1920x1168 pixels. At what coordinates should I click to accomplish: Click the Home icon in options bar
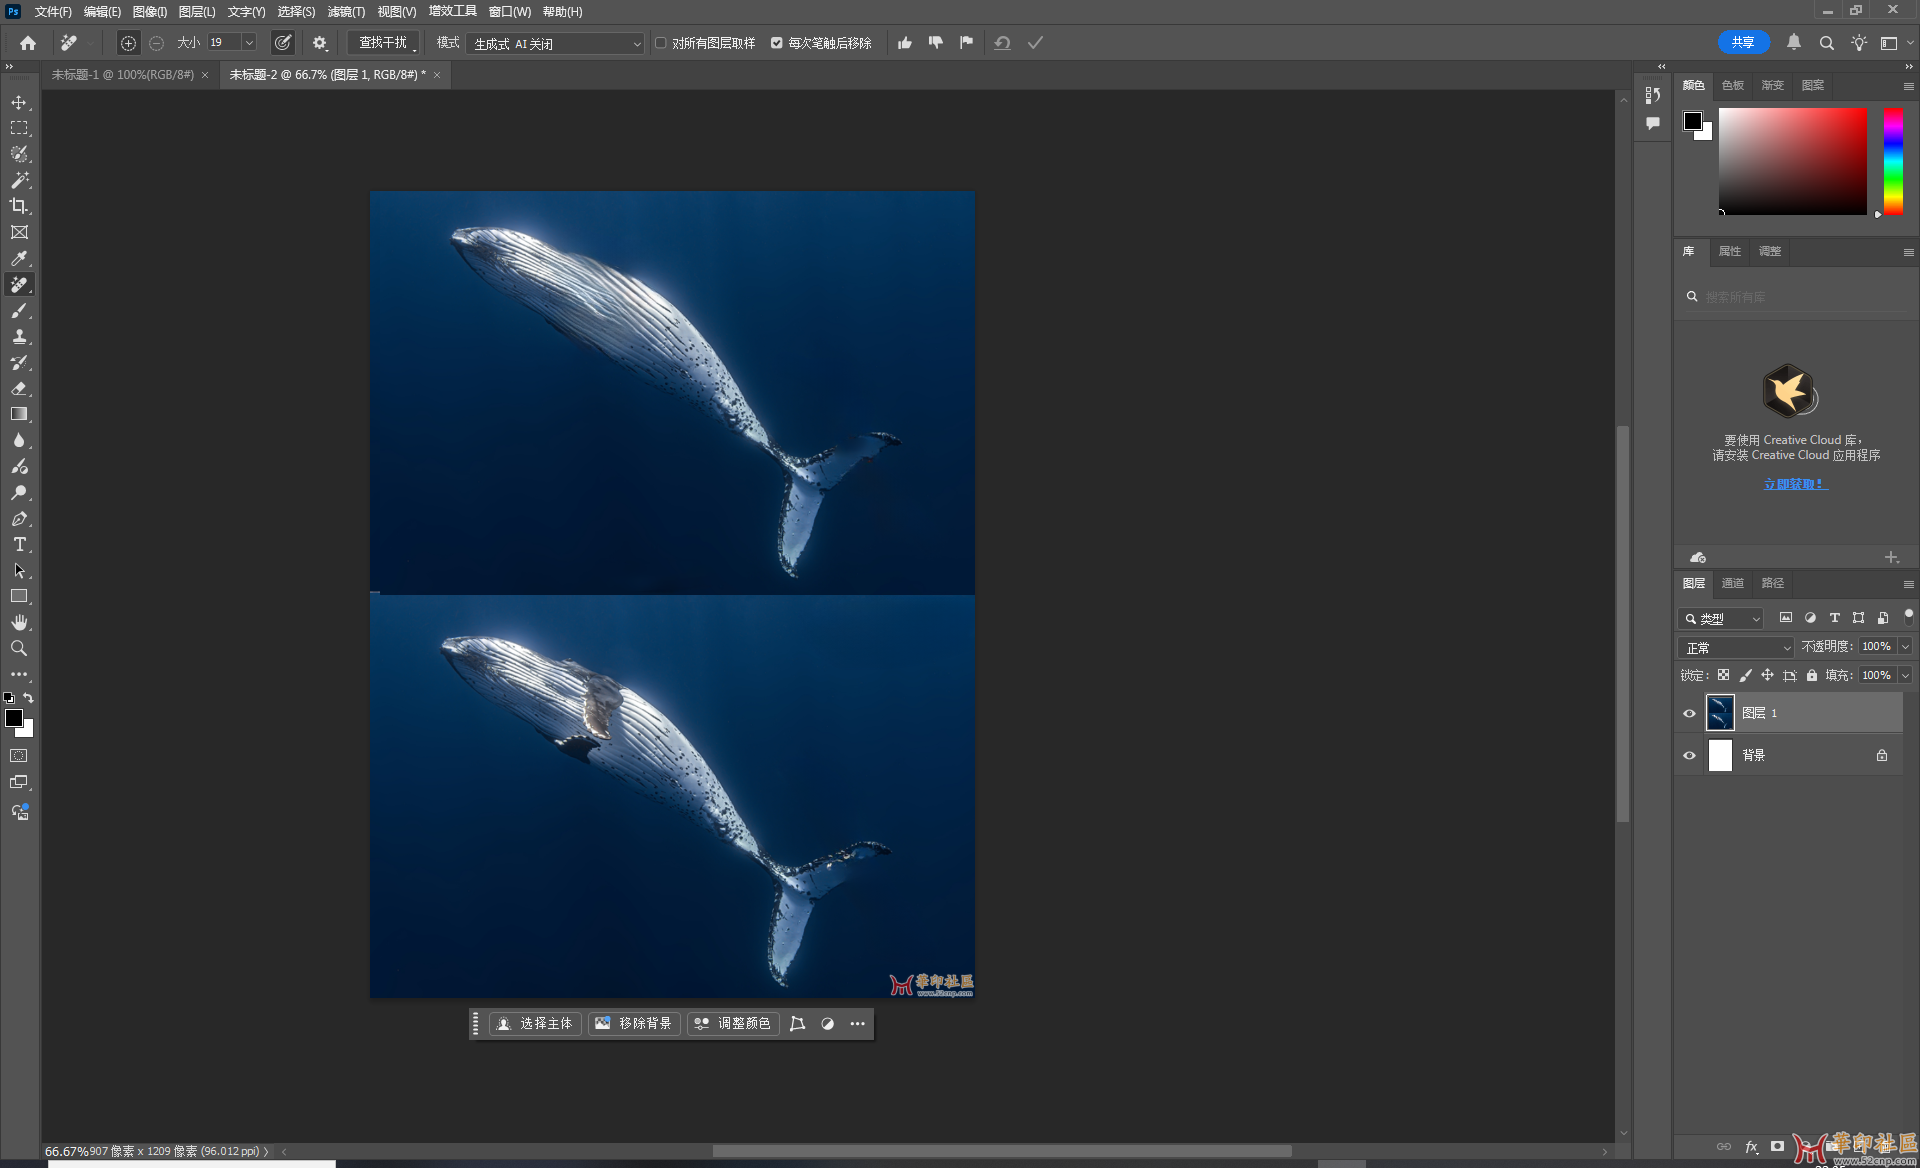28,43
